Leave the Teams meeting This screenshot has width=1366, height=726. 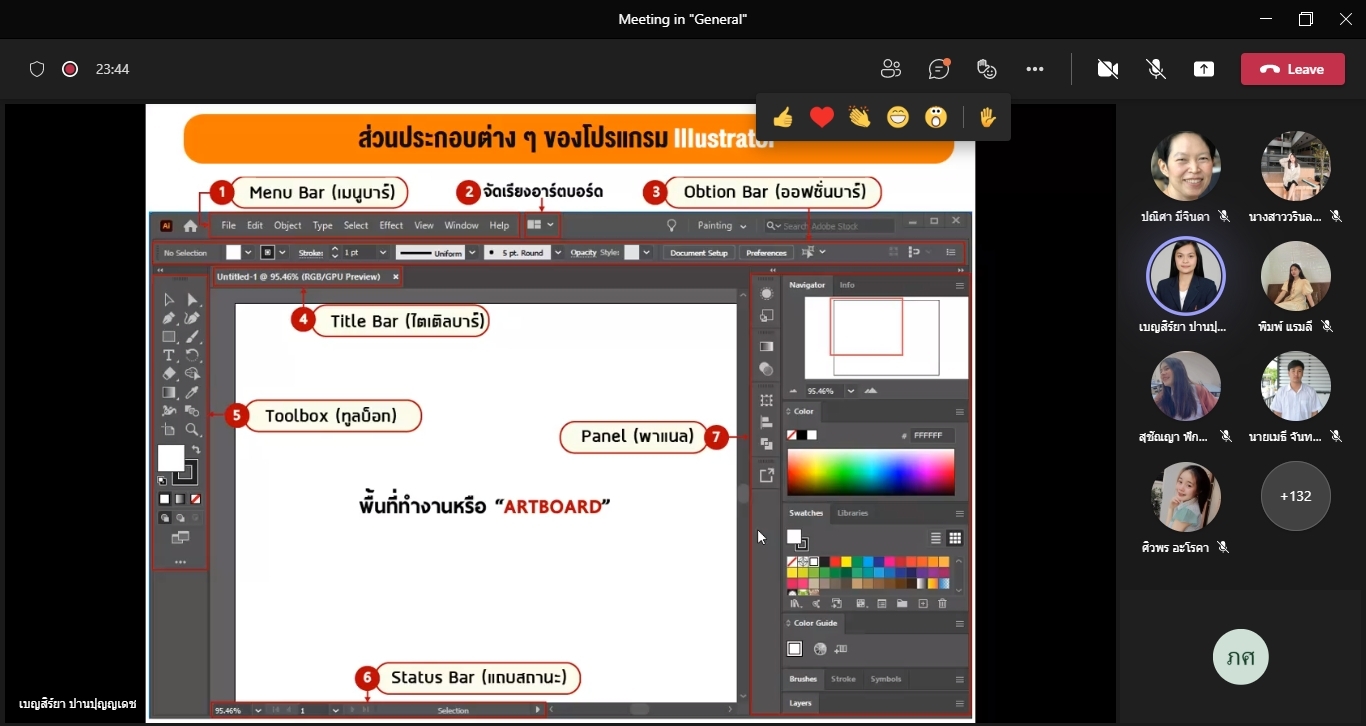1293,69
